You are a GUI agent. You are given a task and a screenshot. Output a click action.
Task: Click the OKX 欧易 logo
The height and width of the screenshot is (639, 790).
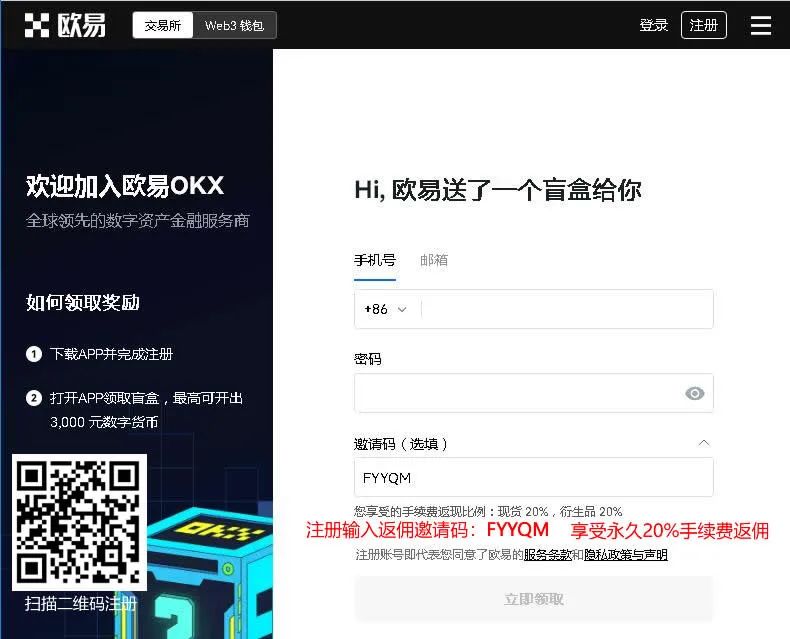coord(65,25)
